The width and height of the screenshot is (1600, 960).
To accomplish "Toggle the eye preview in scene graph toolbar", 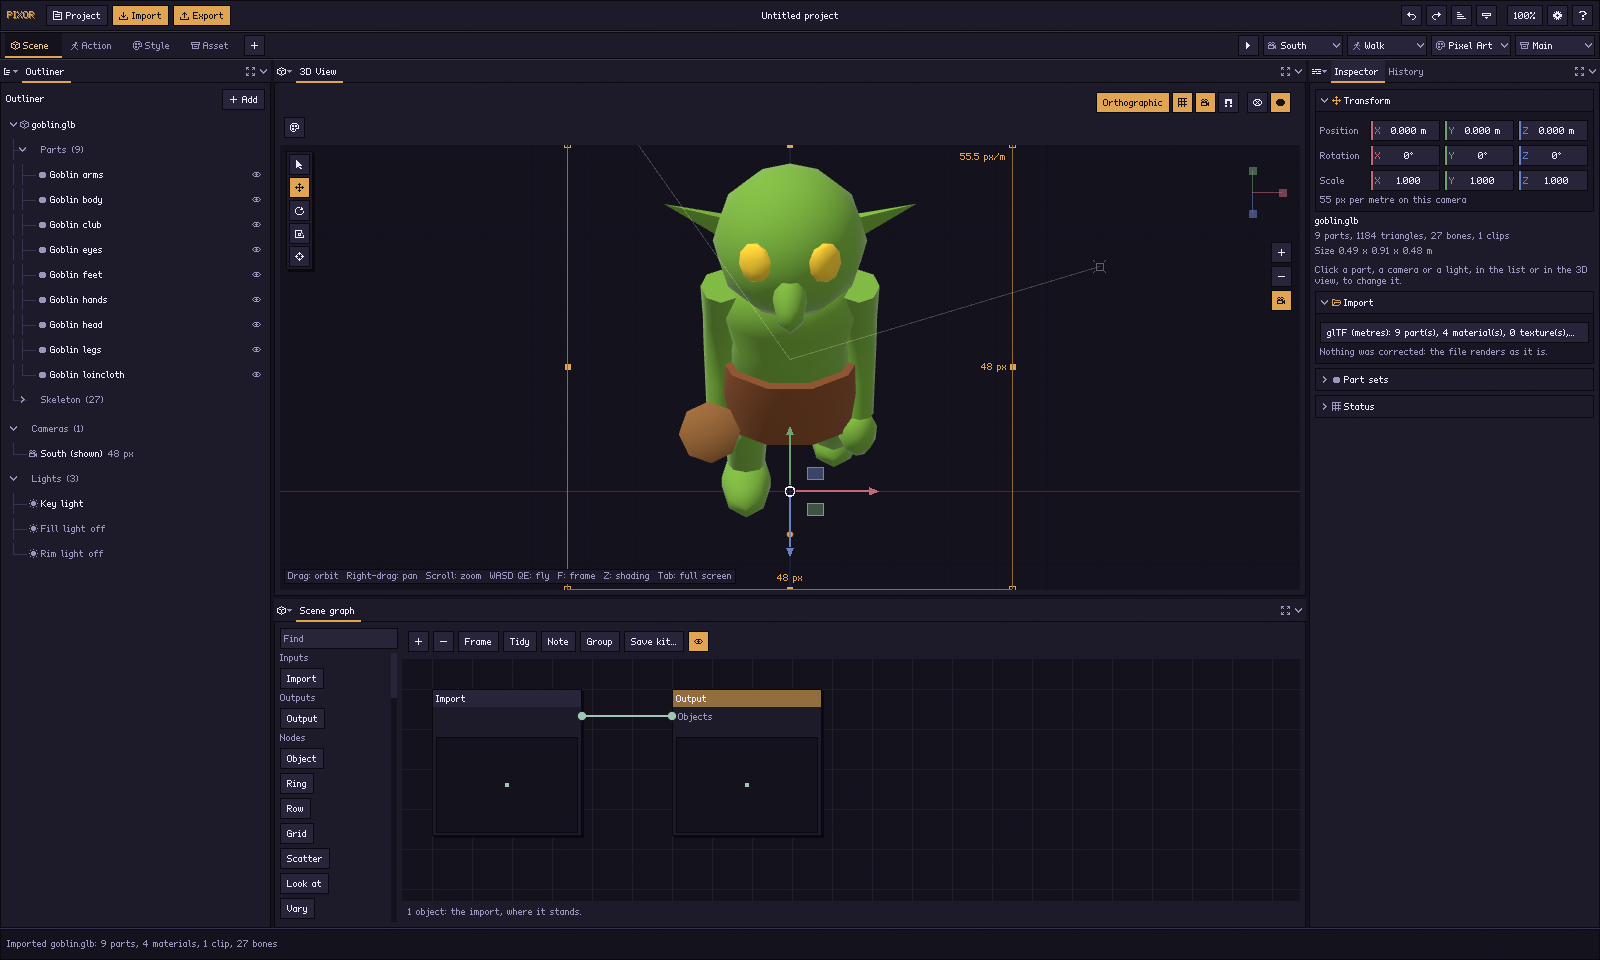I will coord(698,642).
